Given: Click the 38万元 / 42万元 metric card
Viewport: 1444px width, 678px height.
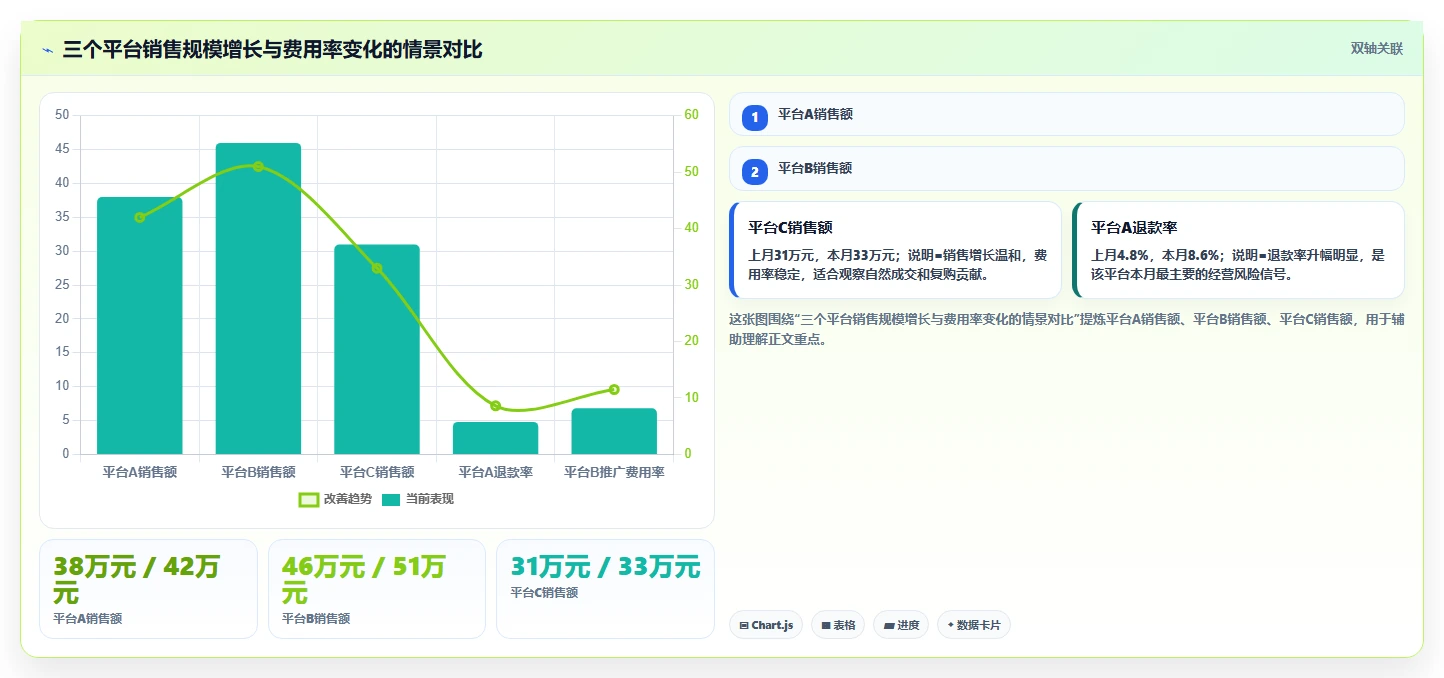Looking at the screenshot, I should coord(148,589).
